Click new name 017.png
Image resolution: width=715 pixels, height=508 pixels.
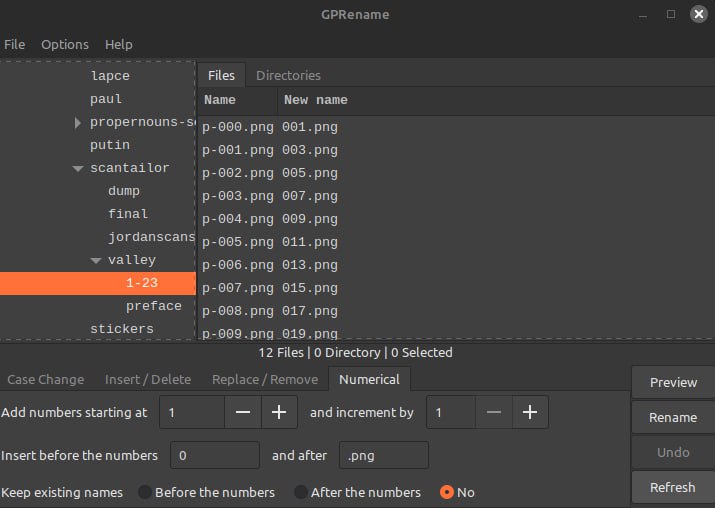310,311
